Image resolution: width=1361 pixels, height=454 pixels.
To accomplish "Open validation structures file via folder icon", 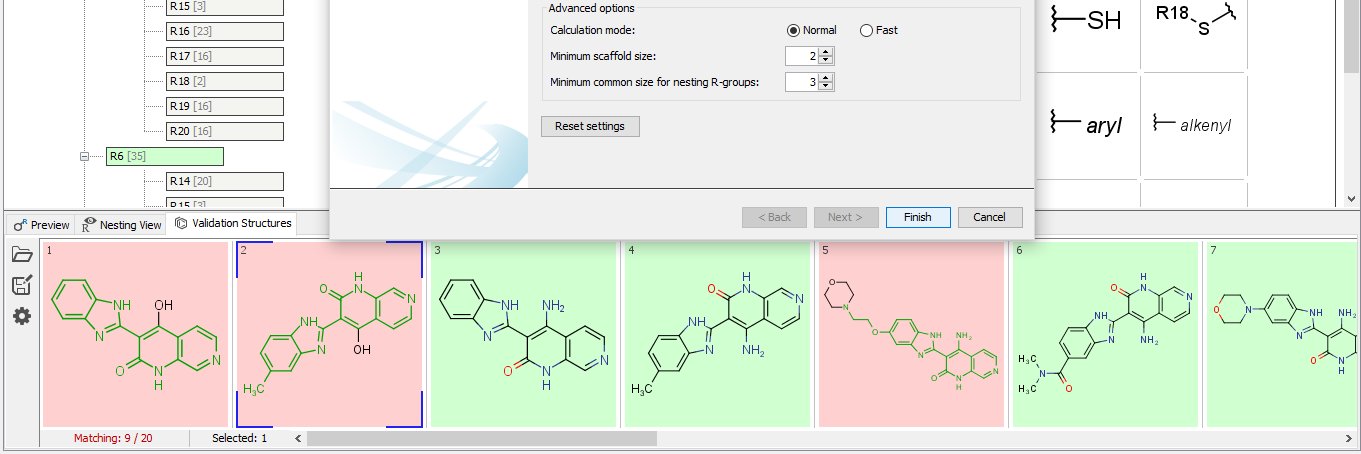I will (21, 255).
